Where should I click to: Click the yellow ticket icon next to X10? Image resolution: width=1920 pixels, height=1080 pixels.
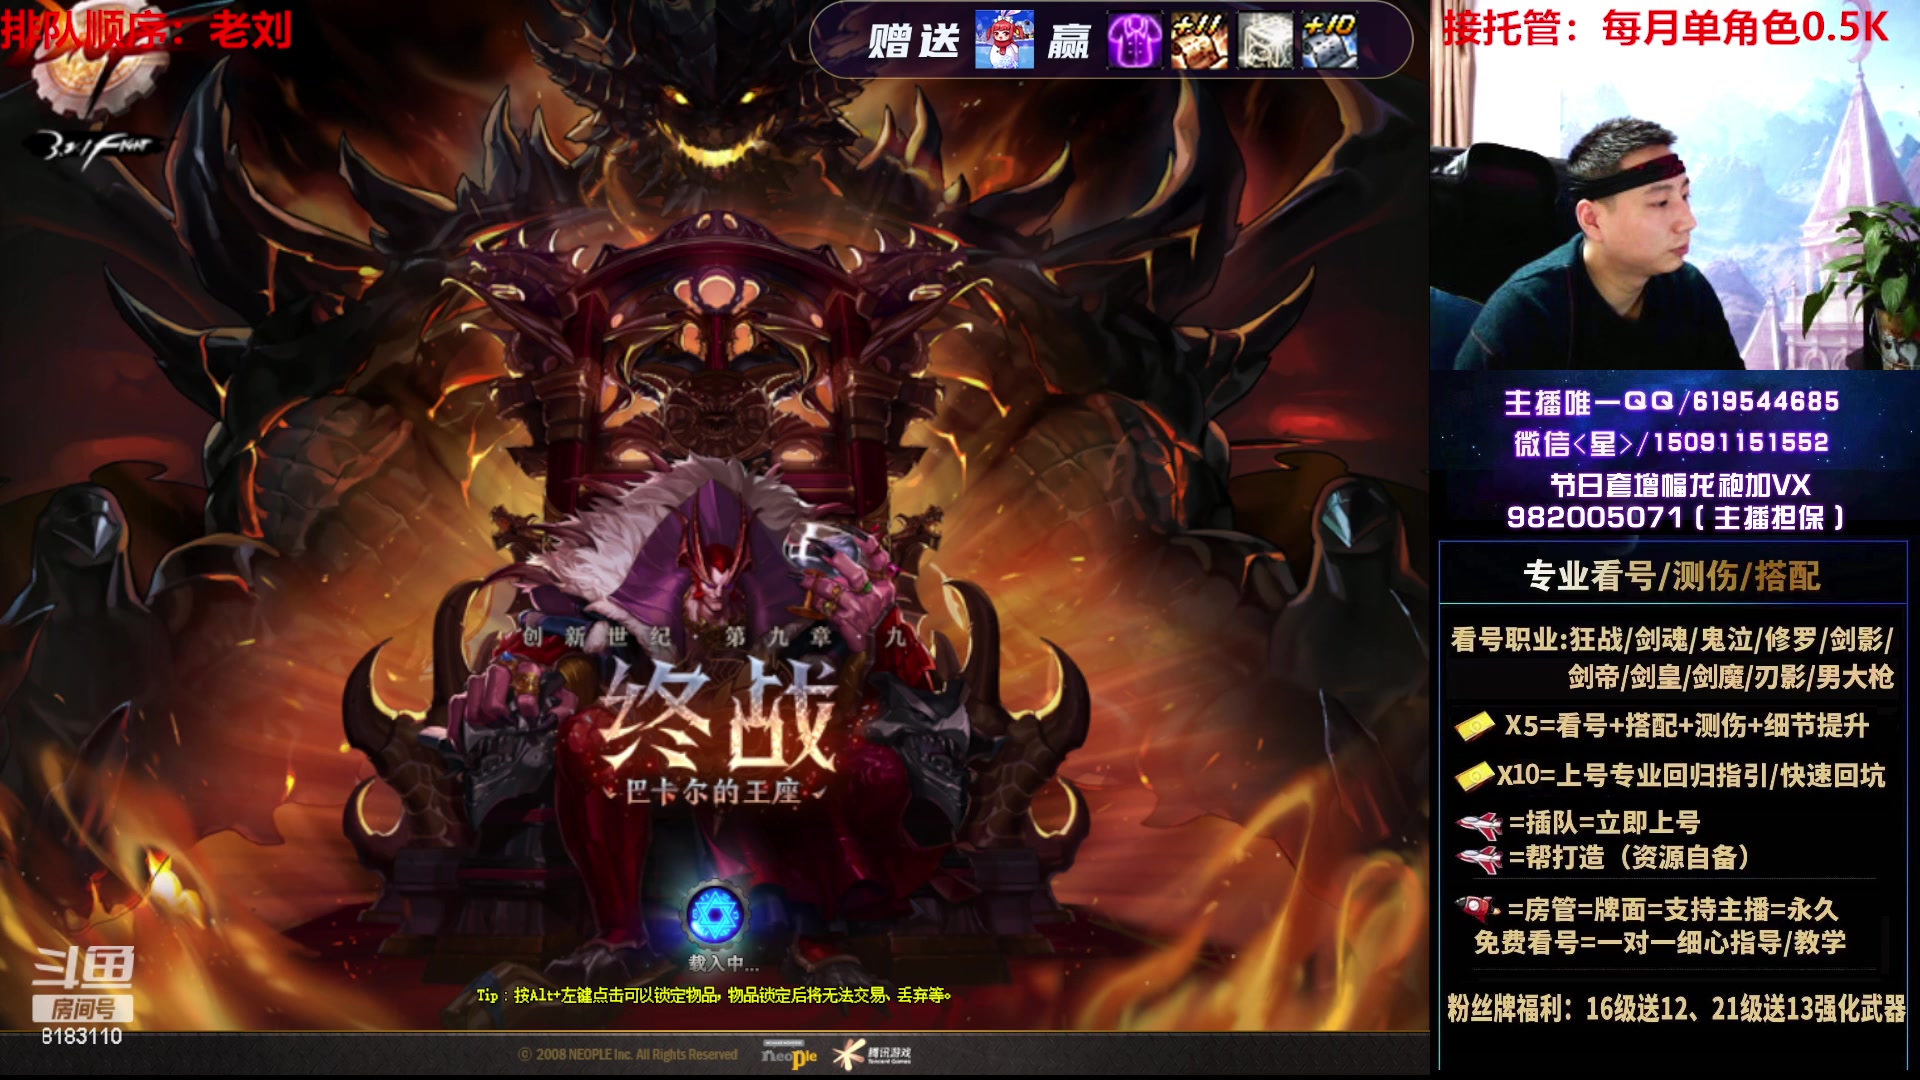[x=1474, y=776]
